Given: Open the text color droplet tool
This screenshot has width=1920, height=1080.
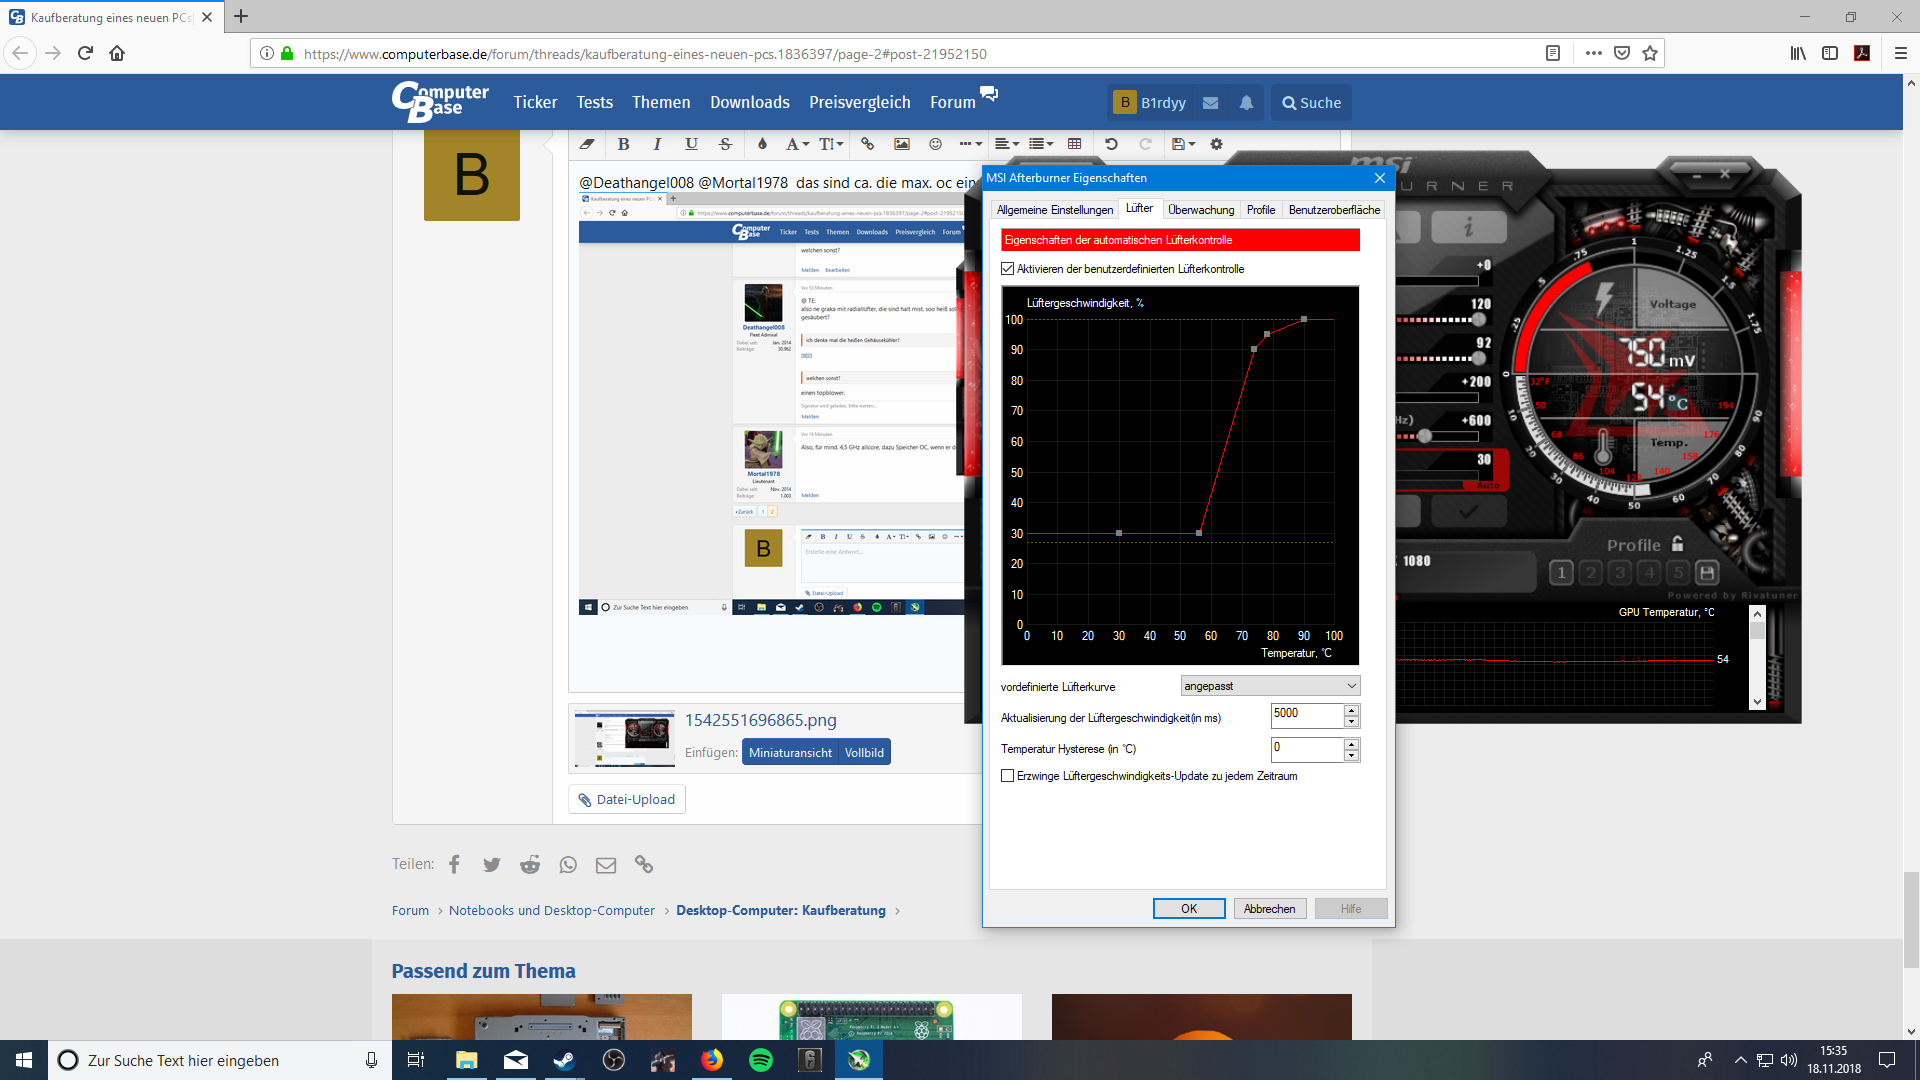Looking at the screenshot, I should coord(762,144).
